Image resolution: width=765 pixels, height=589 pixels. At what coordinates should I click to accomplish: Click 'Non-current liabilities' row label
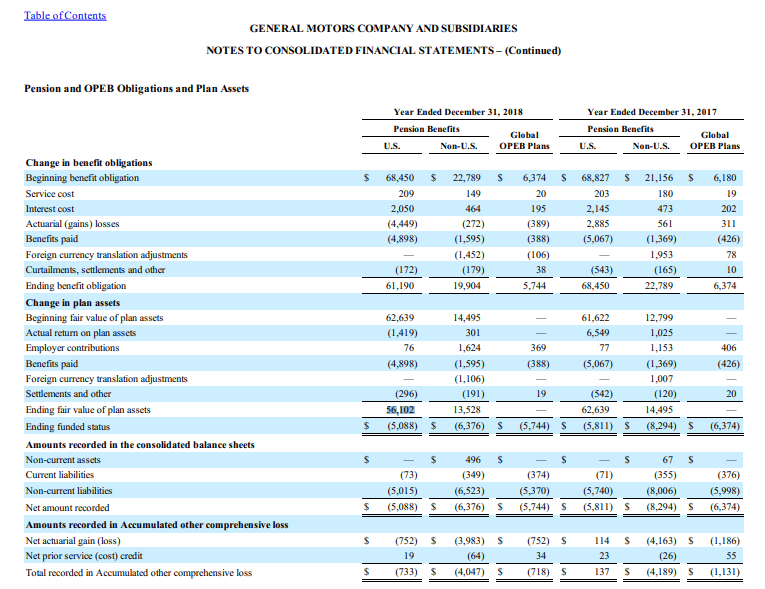coord(69,491)
